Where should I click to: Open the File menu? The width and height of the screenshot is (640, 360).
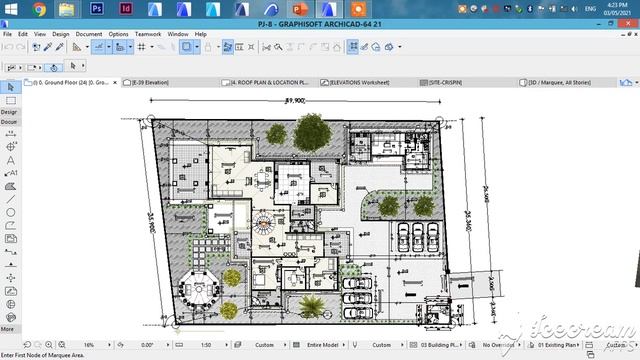point(8,34)
